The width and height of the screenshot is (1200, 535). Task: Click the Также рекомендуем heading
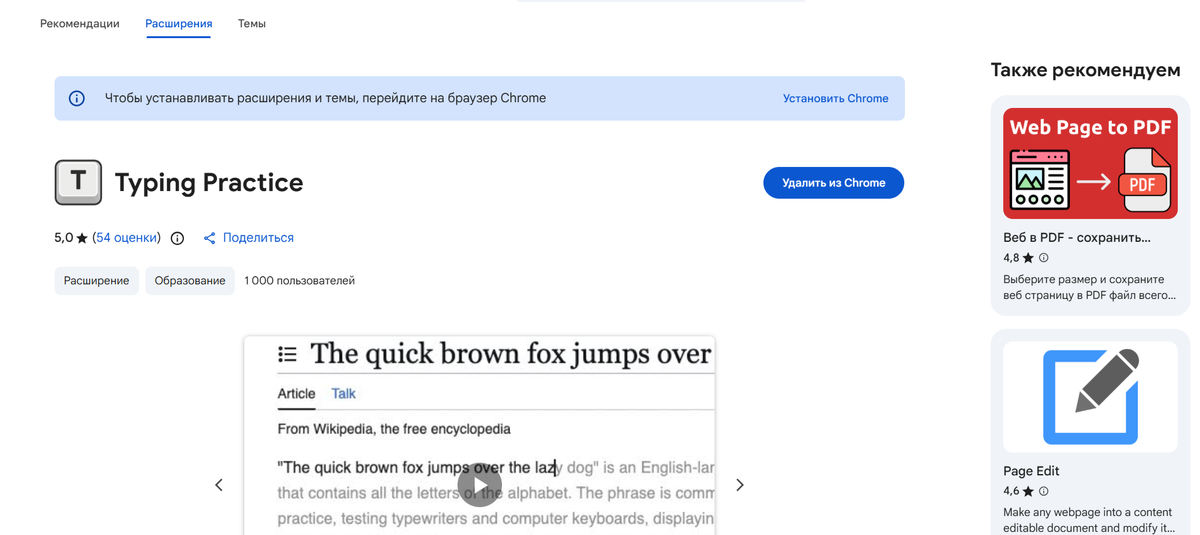click(1085, 70)
